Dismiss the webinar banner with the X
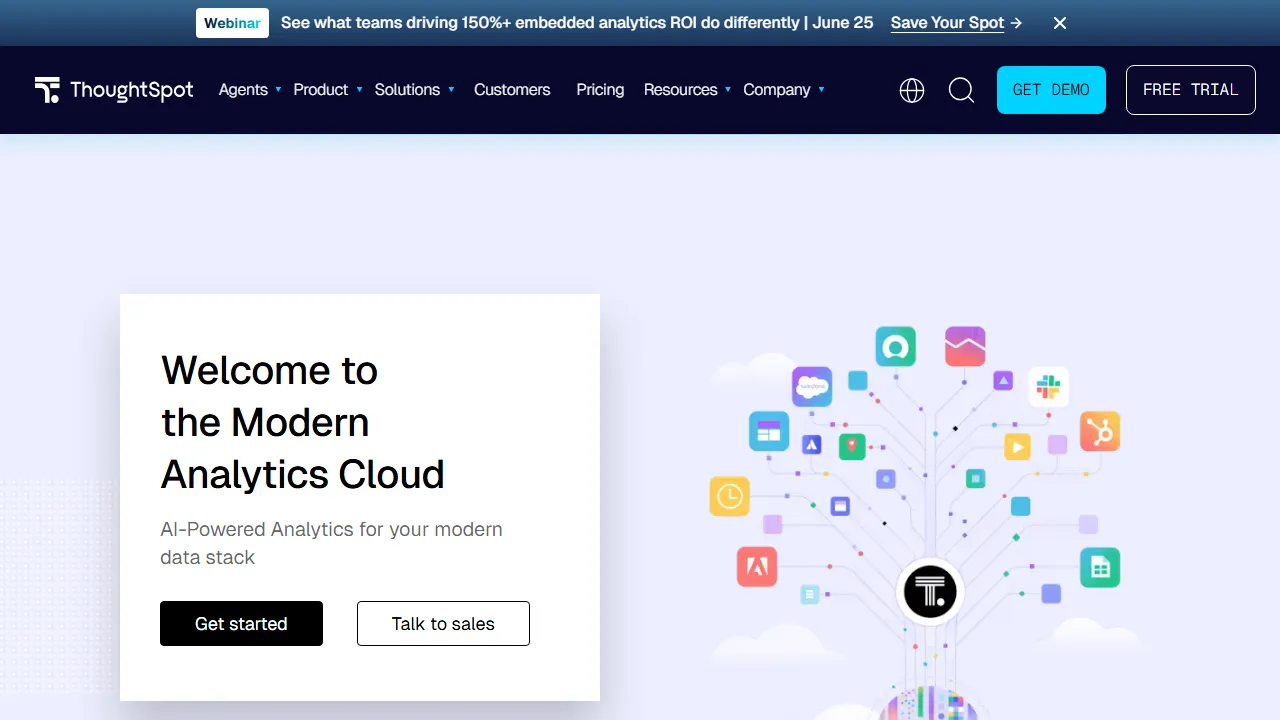The image size is (1280, 720). 1060,23
